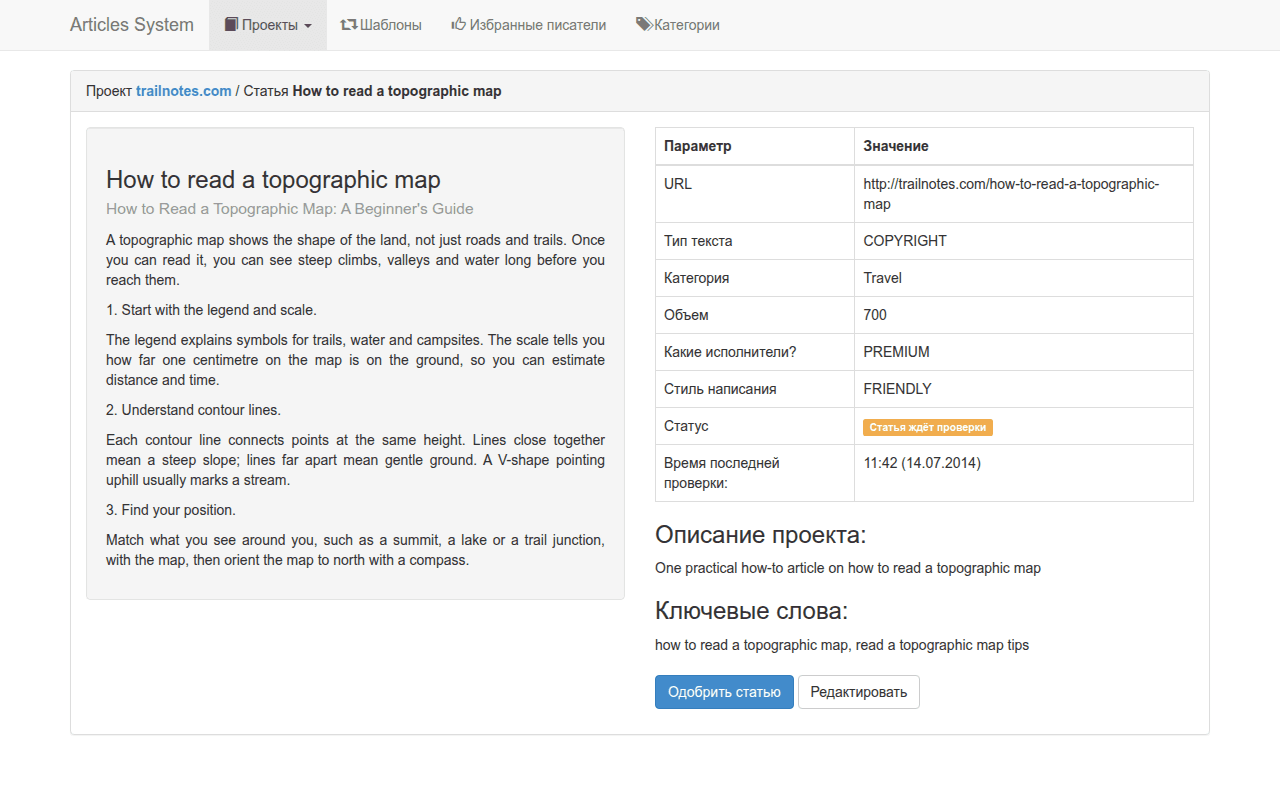1280x800 pixels.
Task: Click the Параметр column header
Action: [x=698, y=146]
